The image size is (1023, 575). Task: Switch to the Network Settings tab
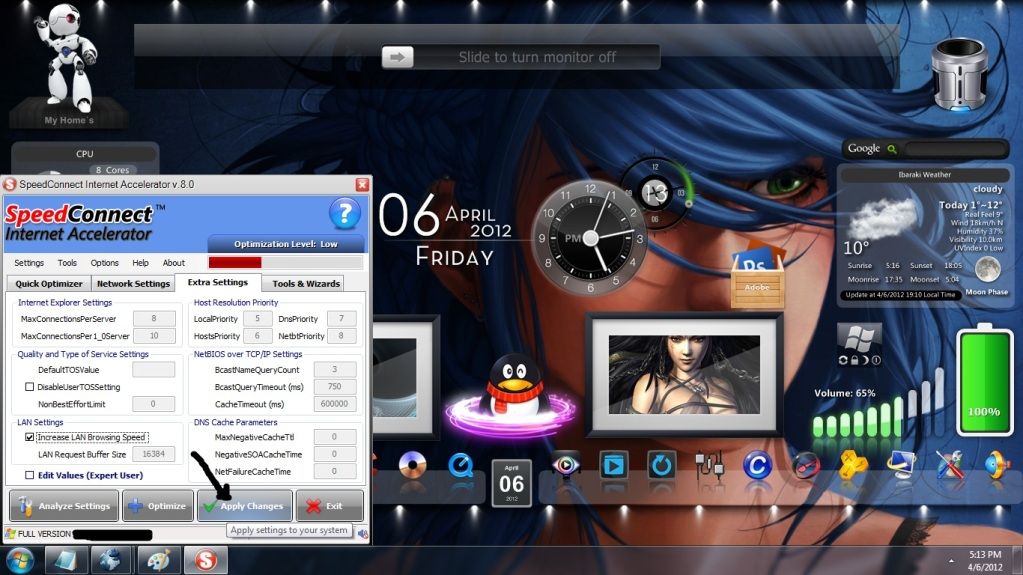click(x=133, y=283)
